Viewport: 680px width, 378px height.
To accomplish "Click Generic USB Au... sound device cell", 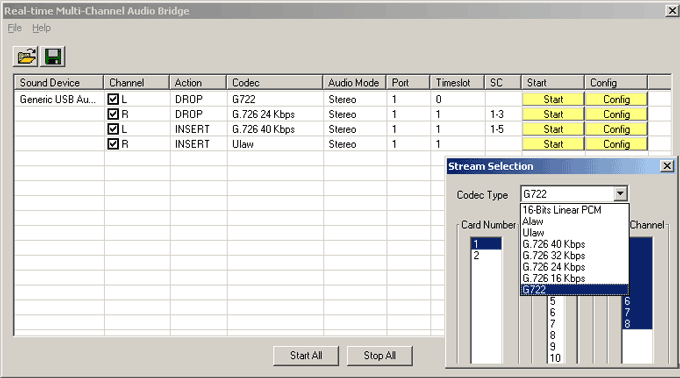I will point(58,99).
